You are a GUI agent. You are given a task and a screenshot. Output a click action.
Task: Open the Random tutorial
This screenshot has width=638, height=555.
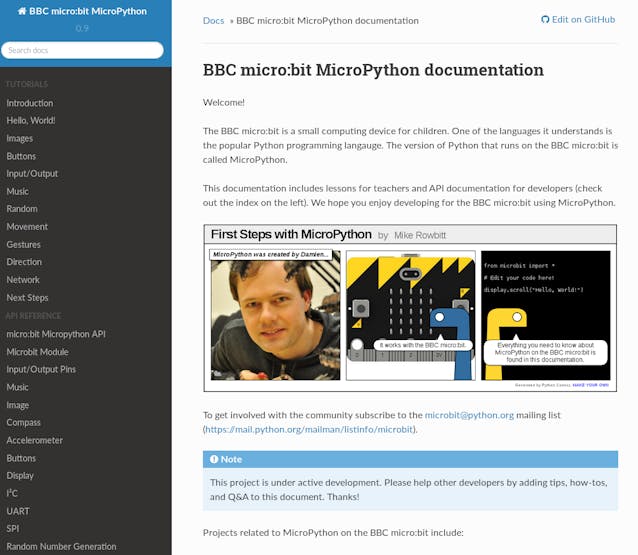pos(22,209)
